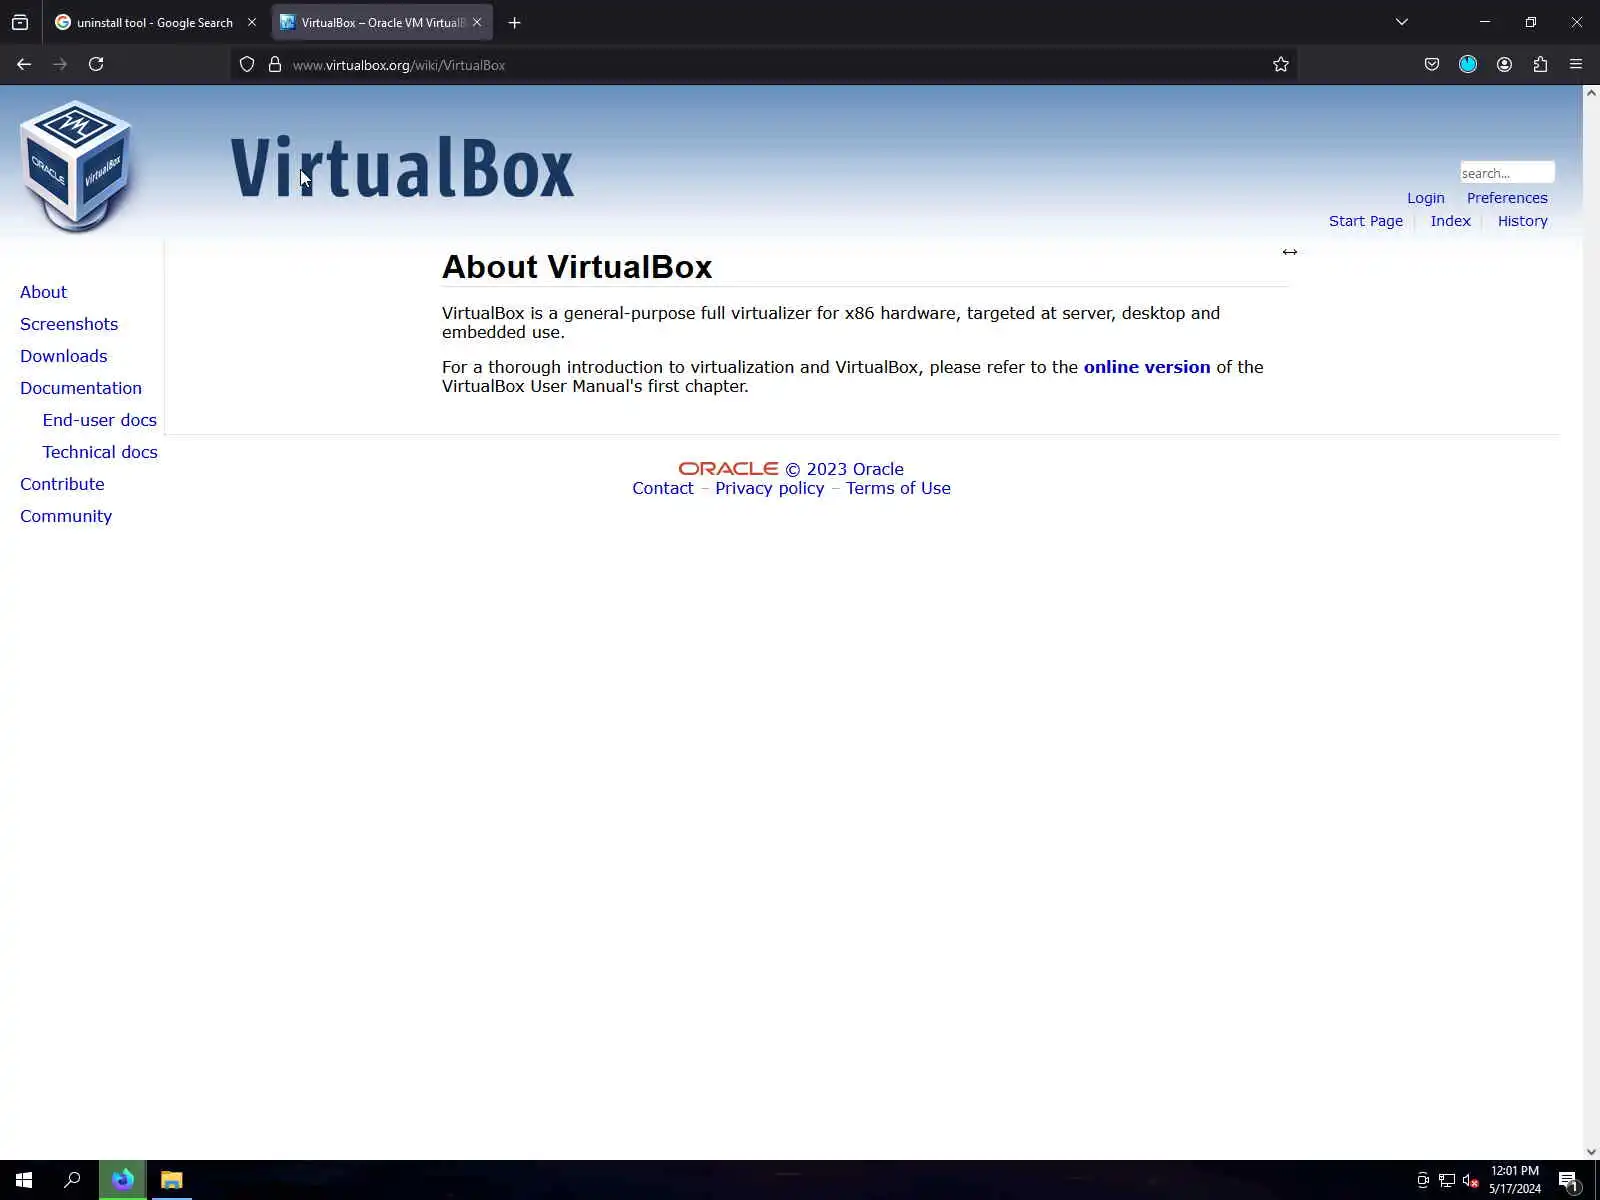The image size is (1600, 1200).
Task: Go back using the browser back arrow
Action: [x=24, y=64]
